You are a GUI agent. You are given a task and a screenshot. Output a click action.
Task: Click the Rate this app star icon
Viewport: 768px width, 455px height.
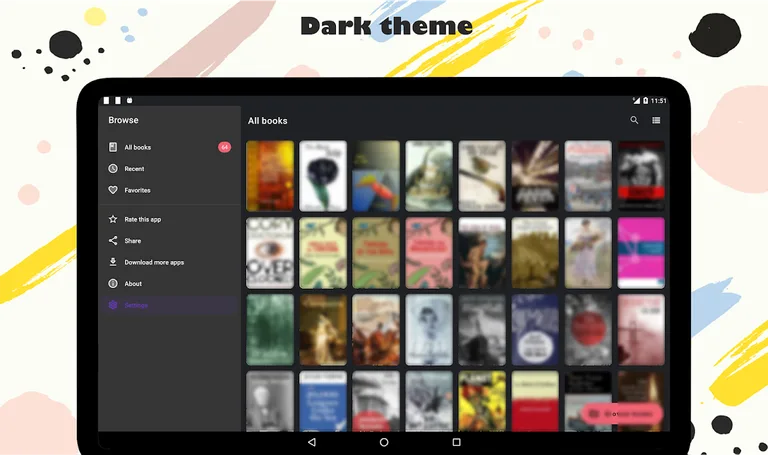coord(113,219)
